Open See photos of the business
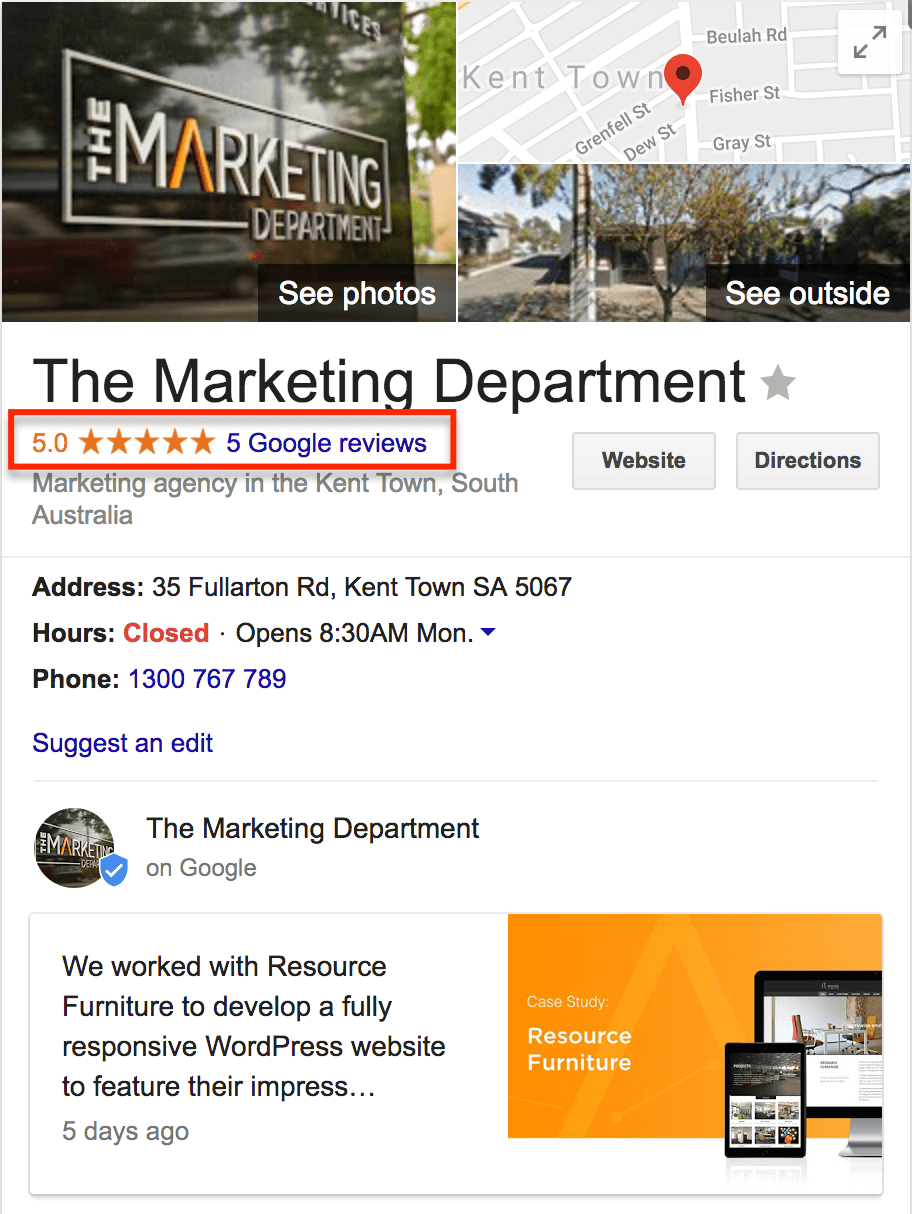This screenshot has height=1214, width=912. tap(357, 293)
